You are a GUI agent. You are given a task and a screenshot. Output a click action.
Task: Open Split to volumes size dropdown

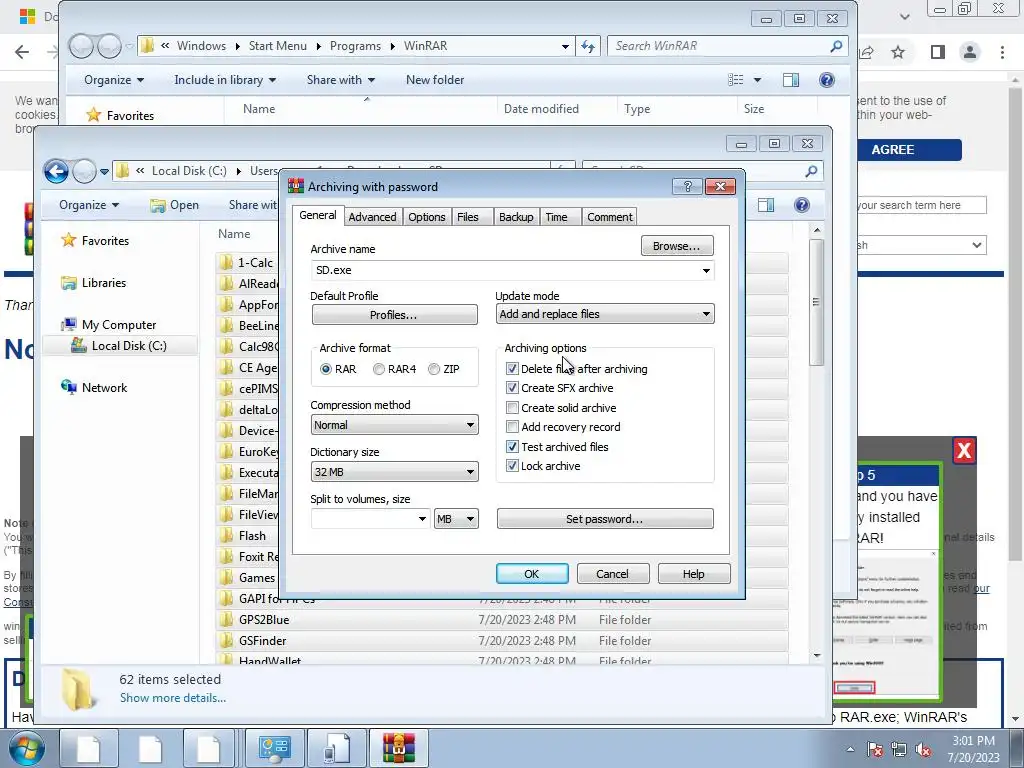[x=423, y=519]
